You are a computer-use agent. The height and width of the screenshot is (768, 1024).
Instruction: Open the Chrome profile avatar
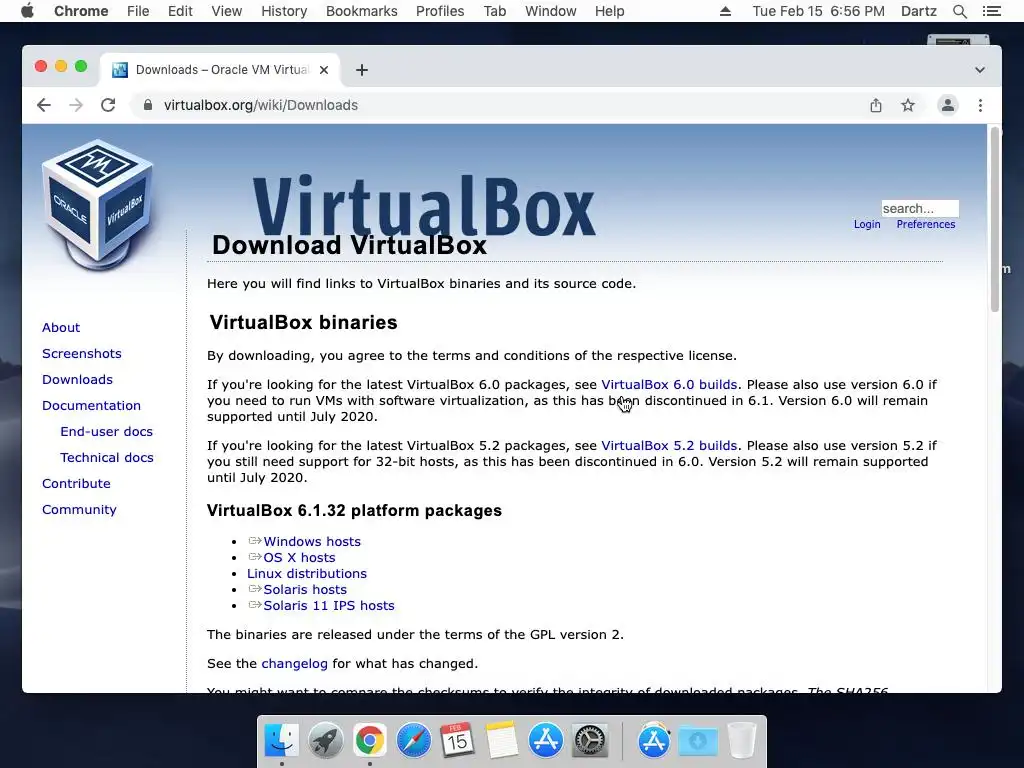pos(948,105)
